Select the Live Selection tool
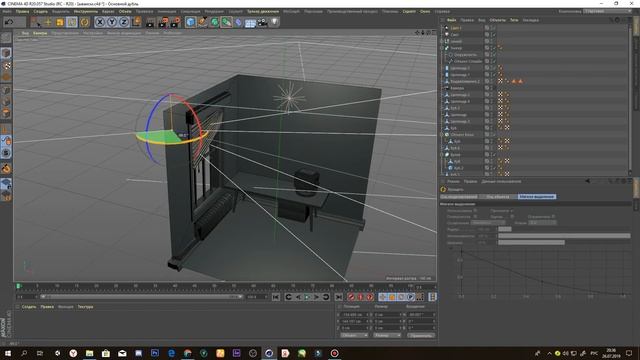The image size is (640, 360). click(x=36, y=22)
